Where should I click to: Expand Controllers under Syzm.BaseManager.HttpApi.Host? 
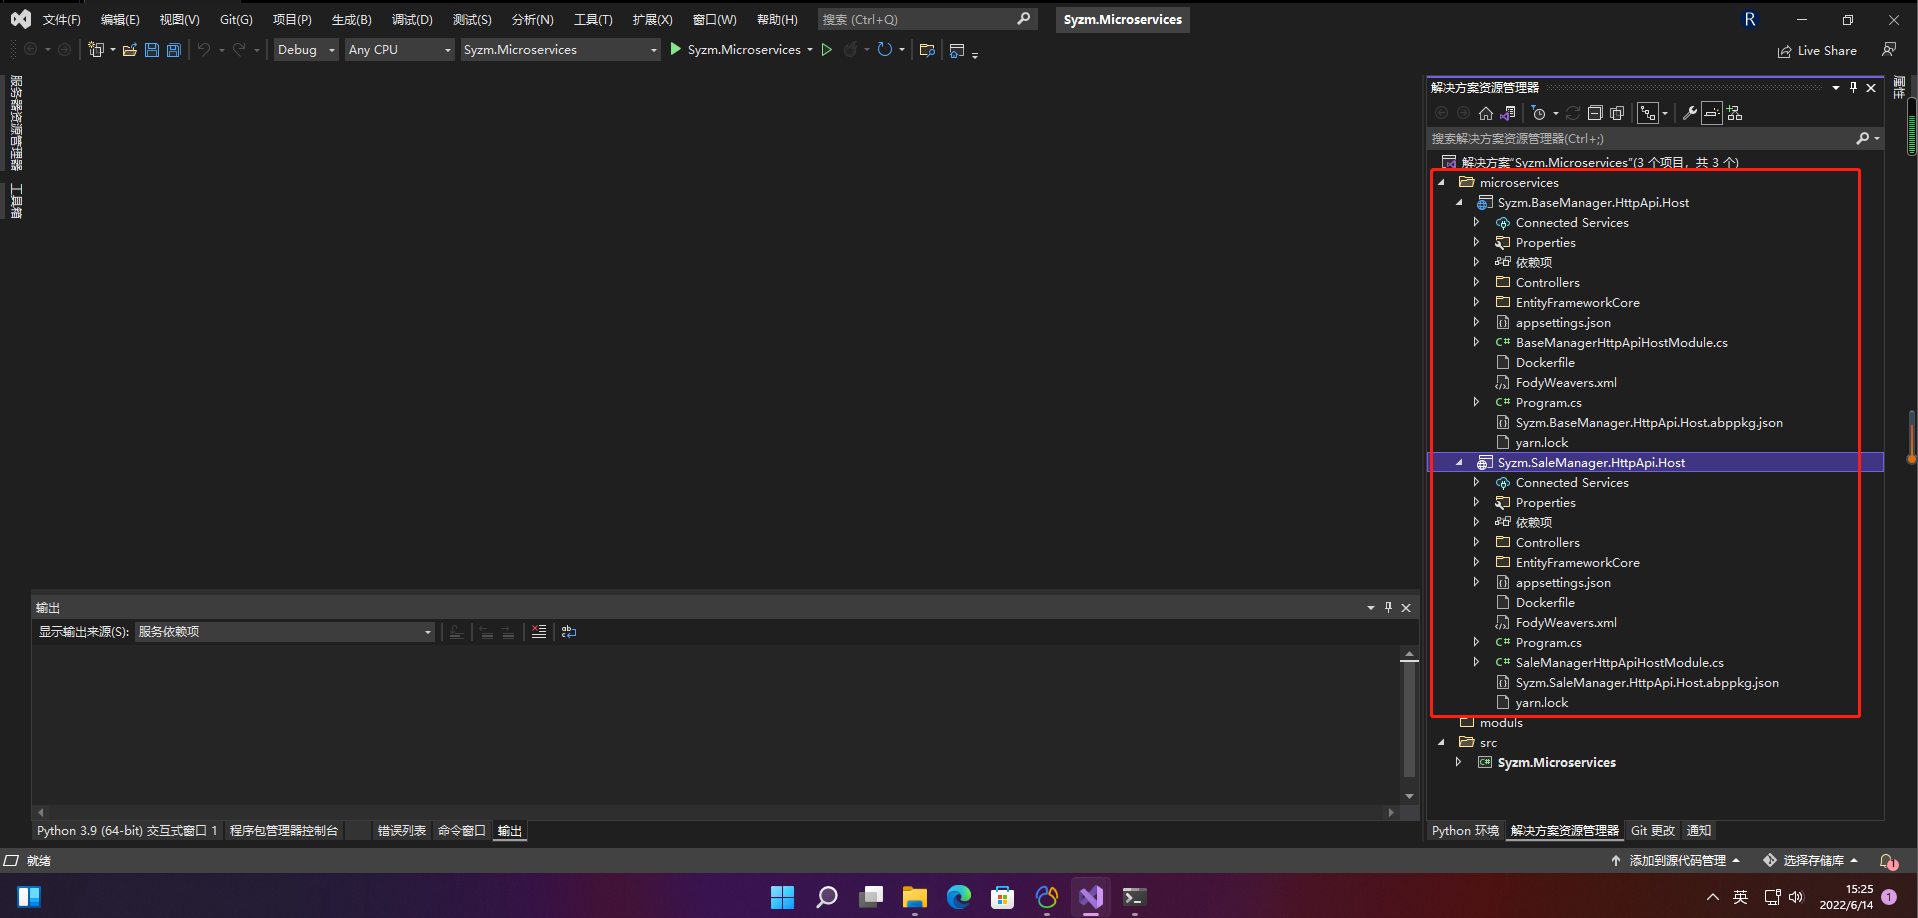[x=1476, y=282]
